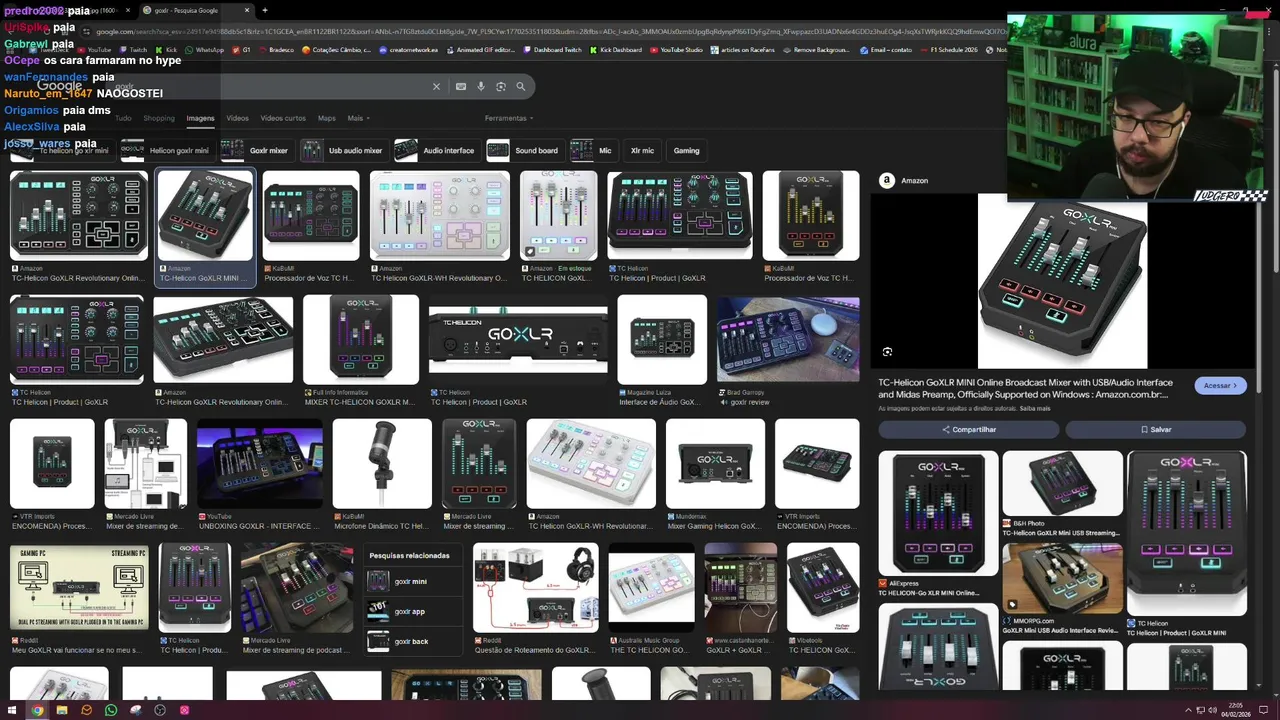Image resolution: width=1280 pixels, height=720 pixels.
Task: Apply the Audio interface filter chip
Action: pyautogui.click(x=435, y=150)
